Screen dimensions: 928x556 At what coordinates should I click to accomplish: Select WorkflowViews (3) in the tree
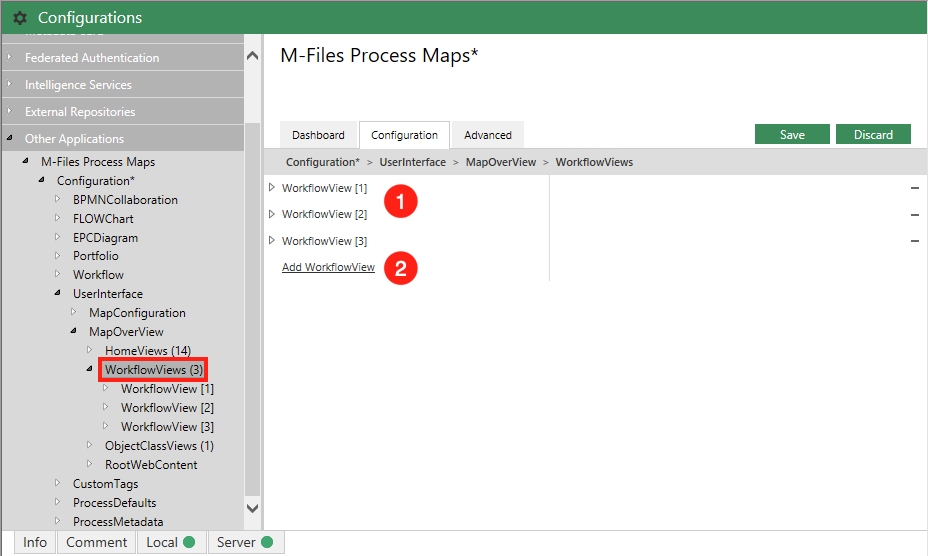153,370
